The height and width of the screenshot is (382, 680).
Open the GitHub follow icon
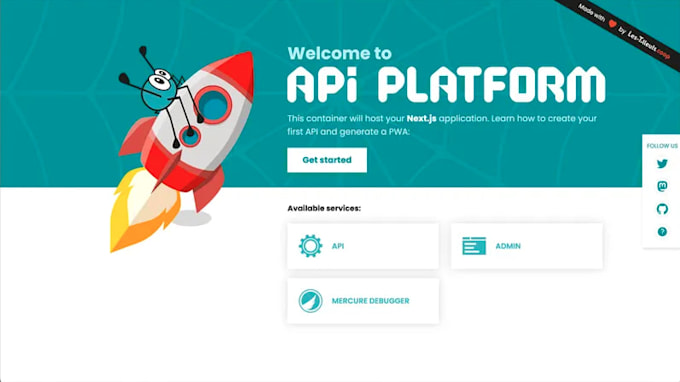662,209
